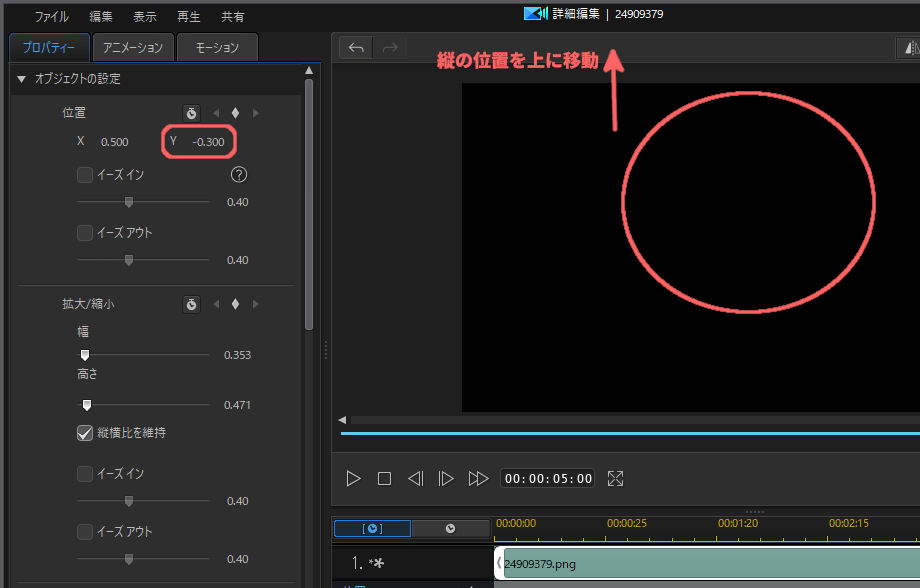The height and width of the screenshot is (588, 920).
Task: Switch to the アニメーション tab
Action: 133,48
